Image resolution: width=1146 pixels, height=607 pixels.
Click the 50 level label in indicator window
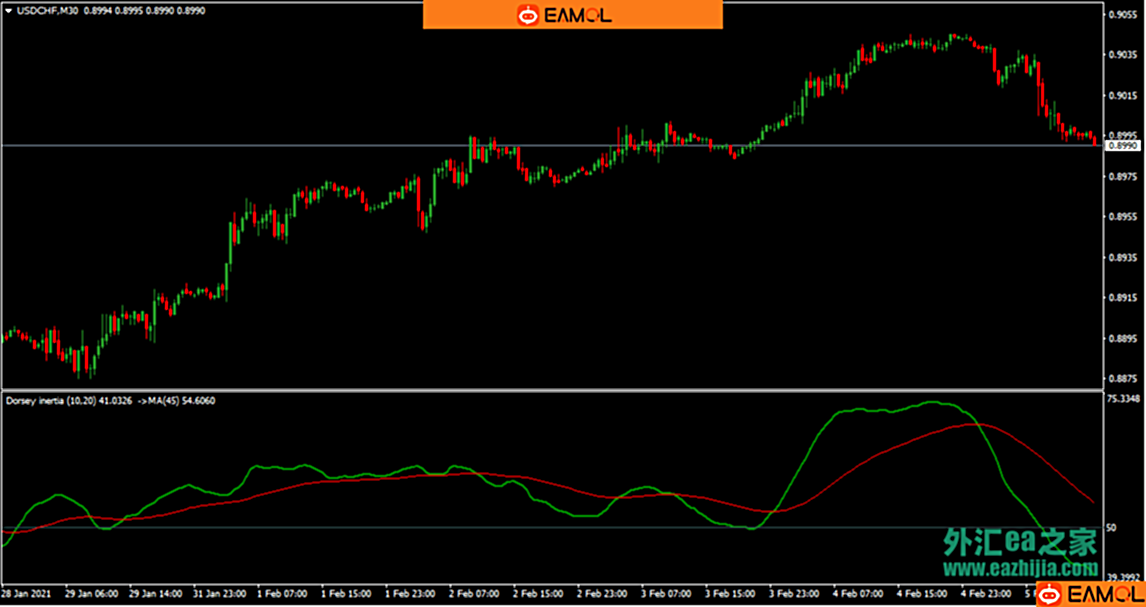point(1113,527)
